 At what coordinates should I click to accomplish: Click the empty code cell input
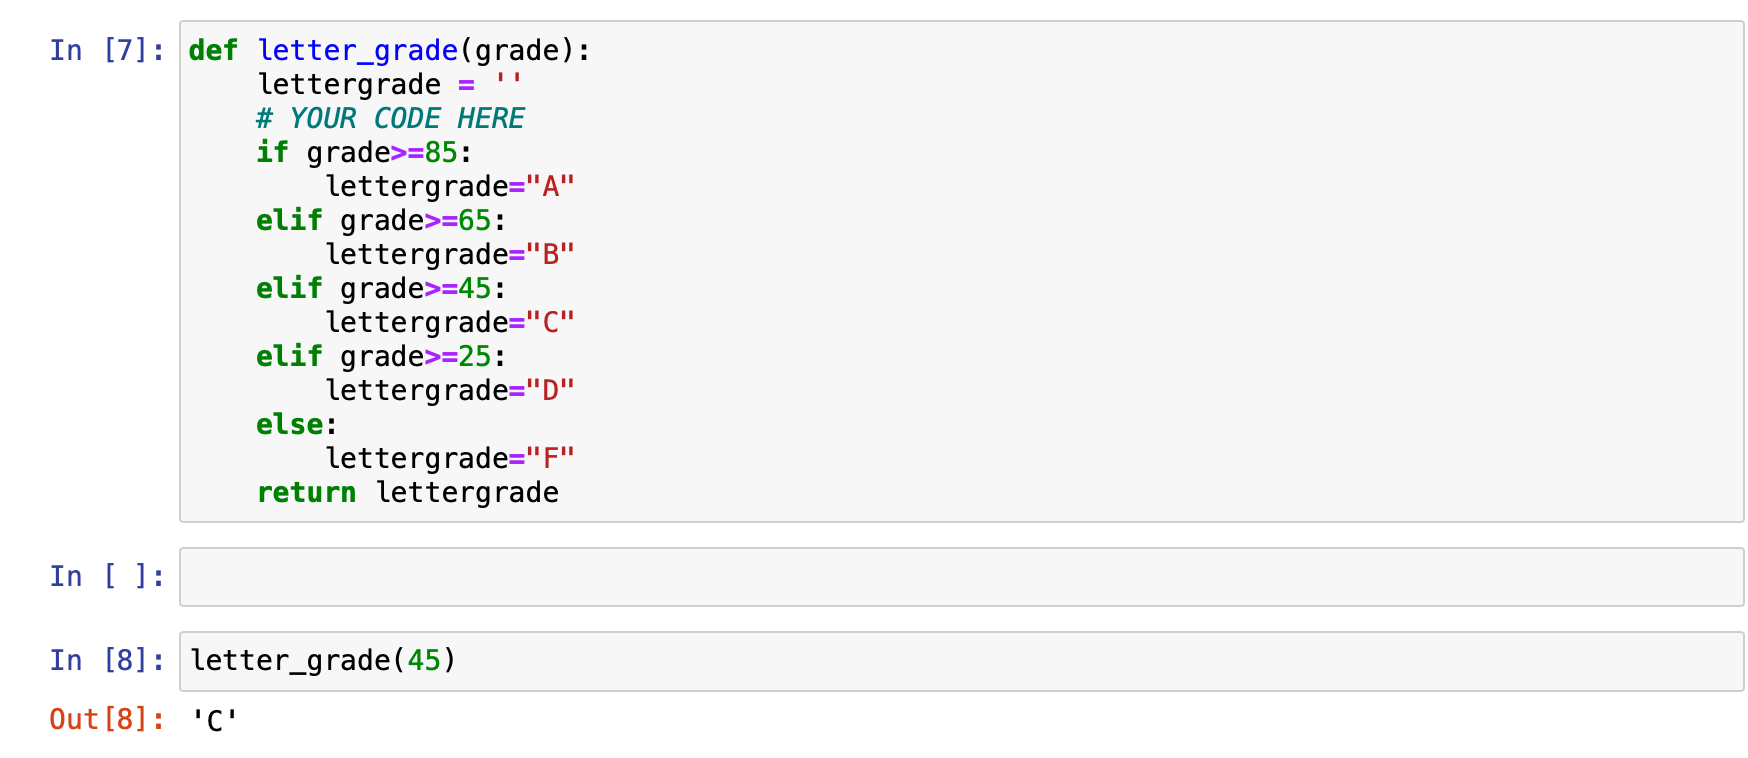coord(961,577)
